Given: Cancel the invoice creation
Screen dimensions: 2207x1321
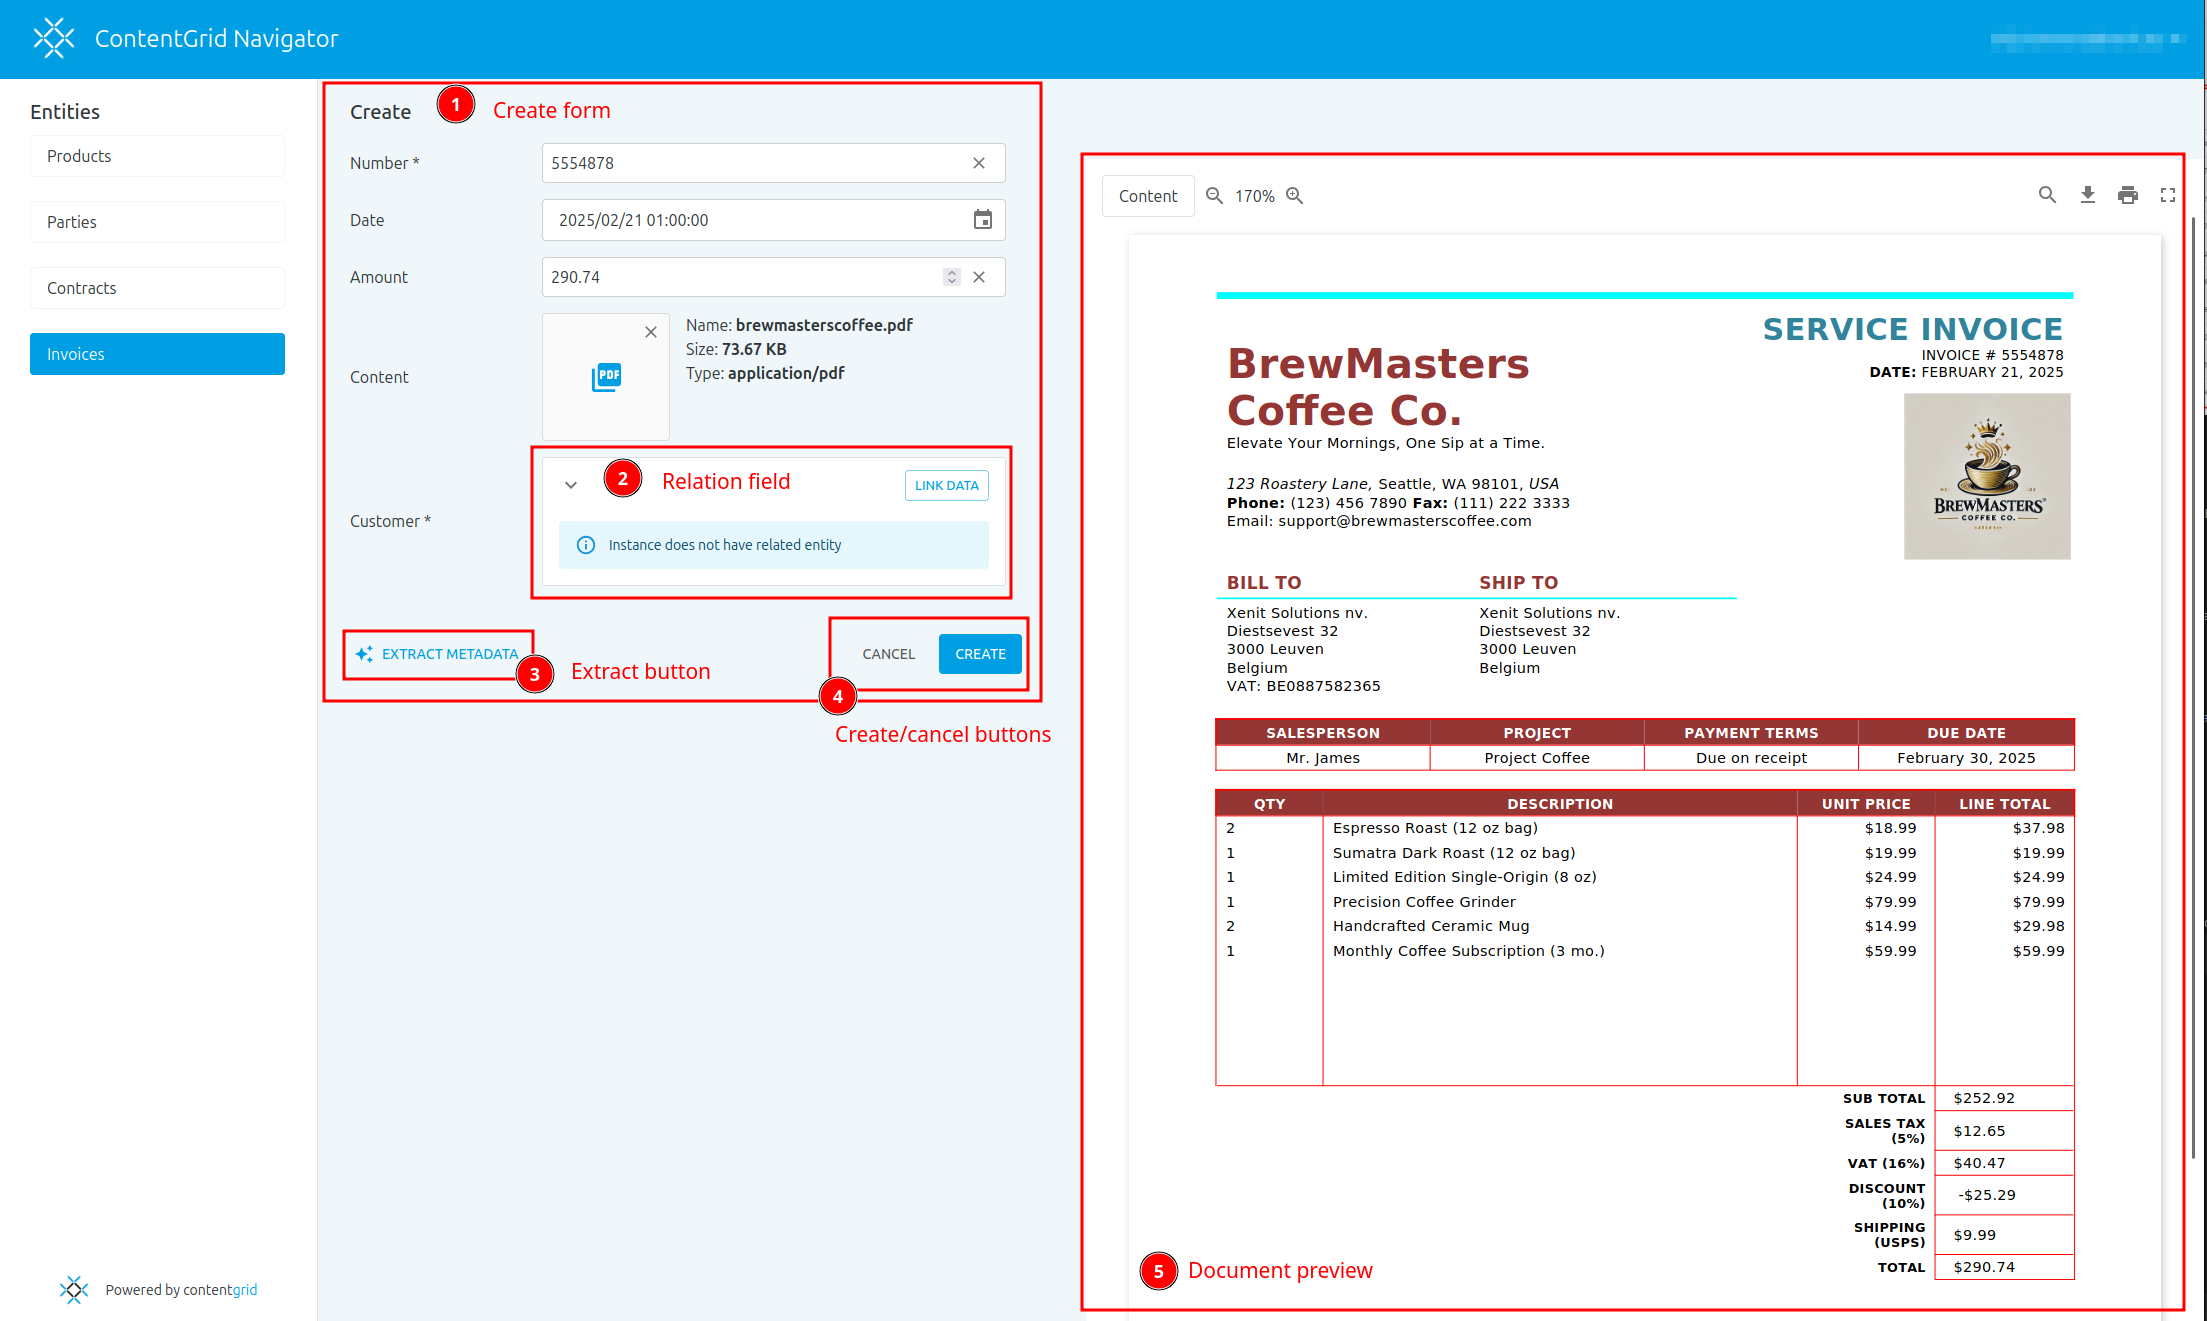Looking at the screenshot, I should tap(888, 654).
